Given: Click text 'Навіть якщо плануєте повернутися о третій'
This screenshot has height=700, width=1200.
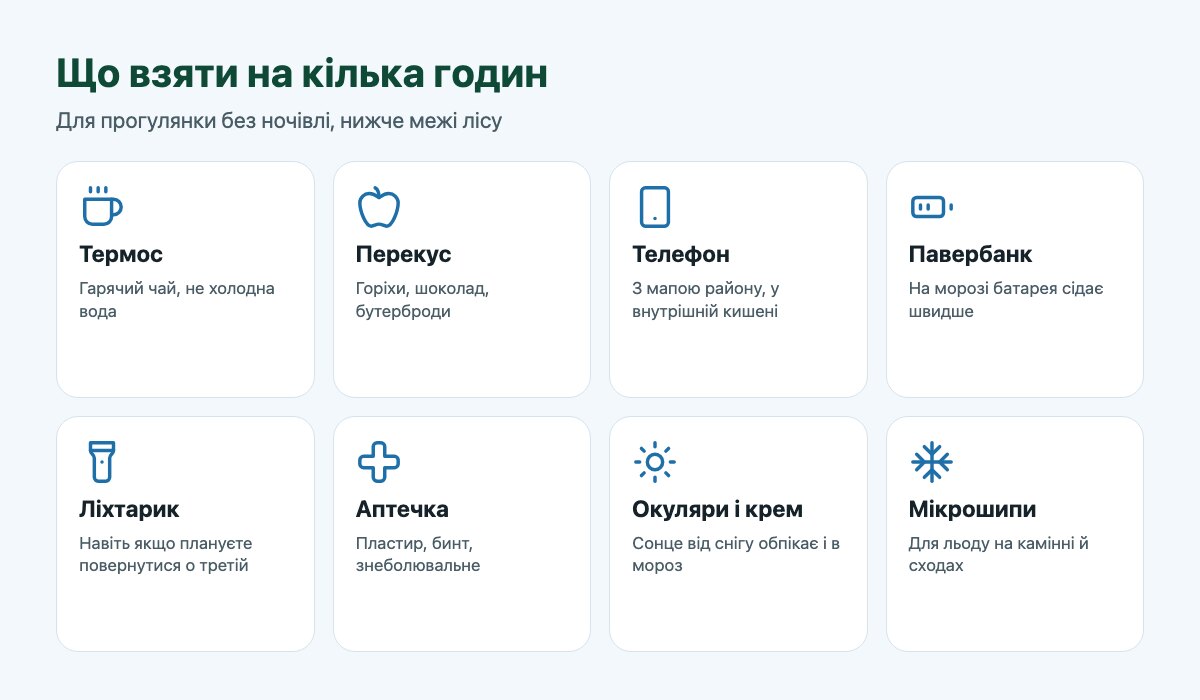Looking at the screenshot, I should tap(166, 554).
